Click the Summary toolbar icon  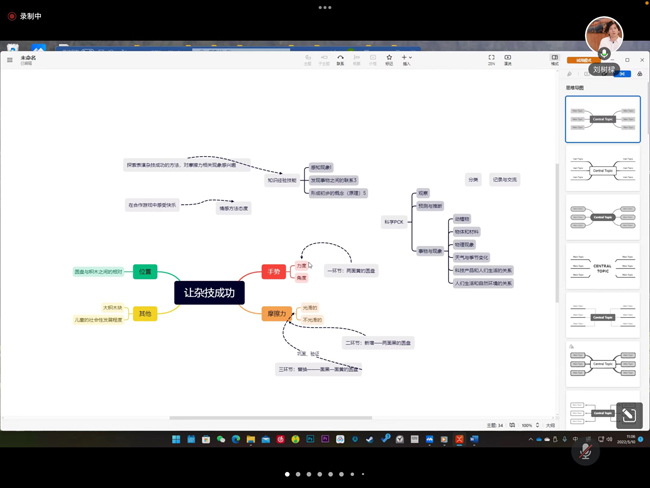click(x=357, y=60)
